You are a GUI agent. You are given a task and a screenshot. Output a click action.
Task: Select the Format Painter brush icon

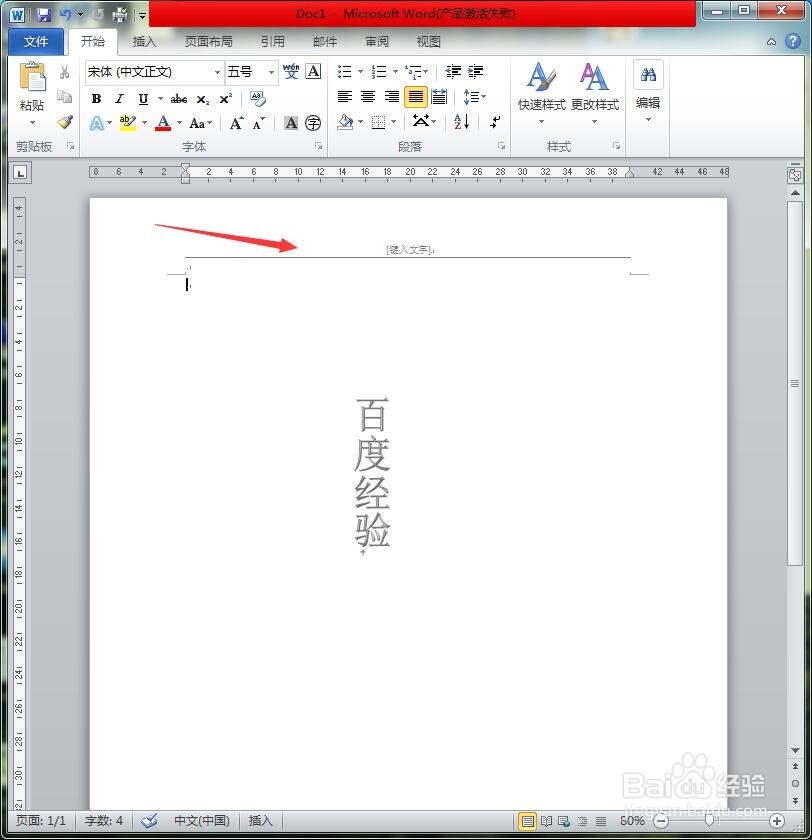pos(65,122)
